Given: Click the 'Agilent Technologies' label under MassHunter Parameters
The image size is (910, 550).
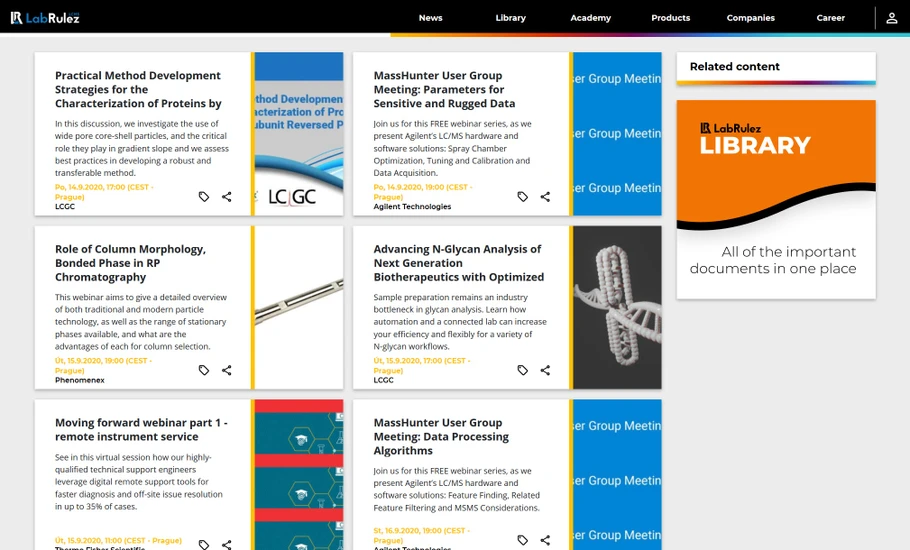Looking at the screenshot, I should 412,207.
